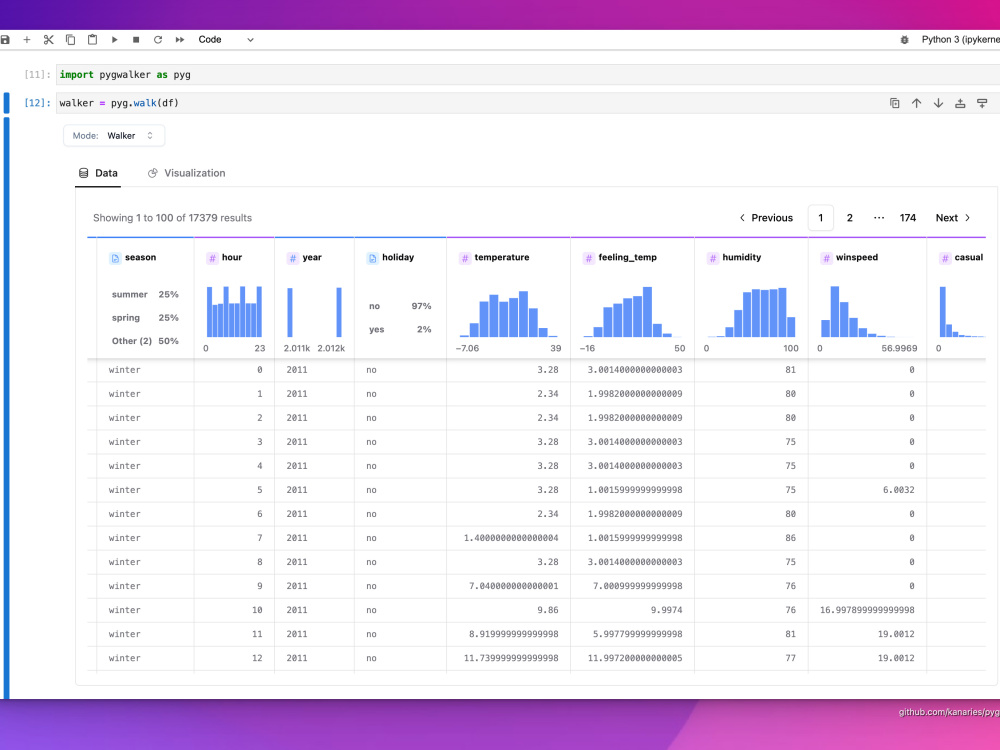Screen dimensions: 1000x750
Task: Interrupt the kernel with stop icon
Action: (x=136, y=40)
